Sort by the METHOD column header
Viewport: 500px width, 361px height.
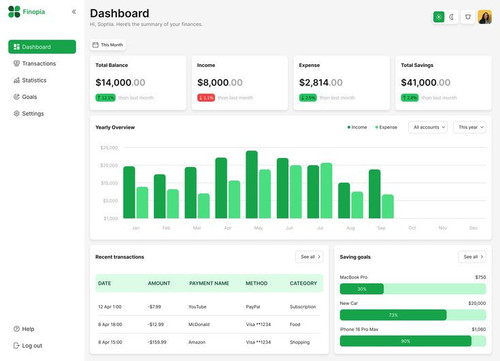257,283
